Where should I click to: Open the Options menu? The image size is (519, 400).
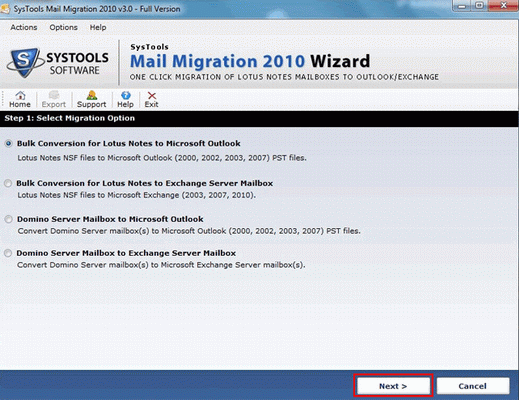coord(63,27)
